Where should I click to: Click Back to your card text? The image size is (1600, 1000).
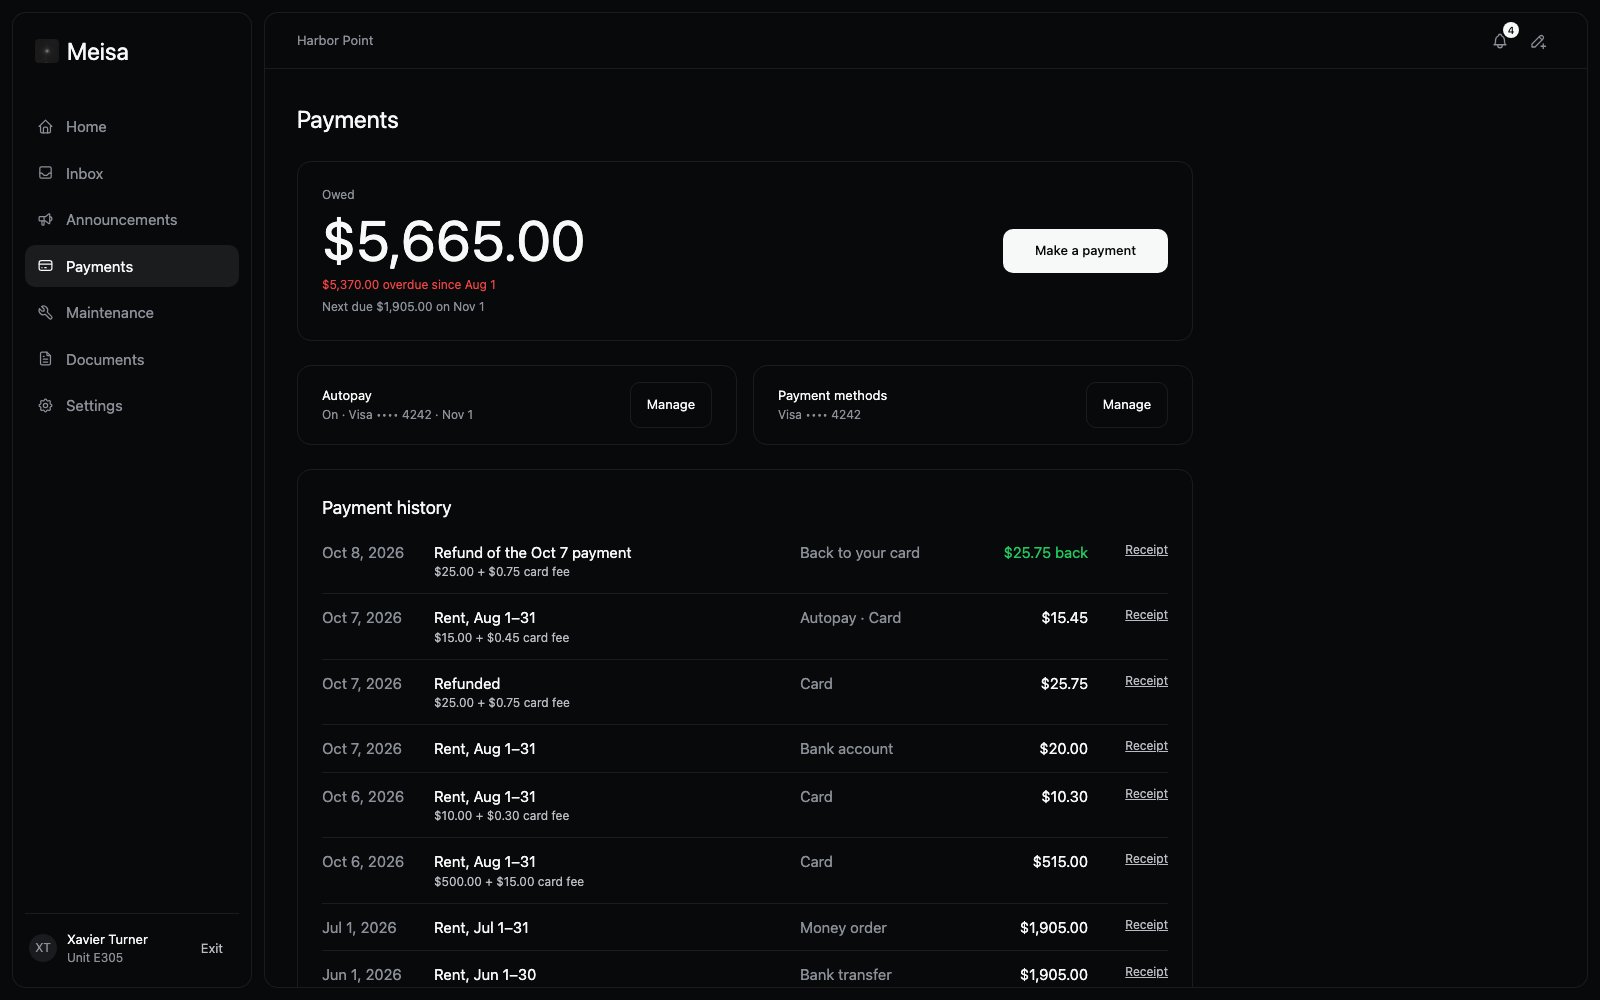tap(860, 553)
